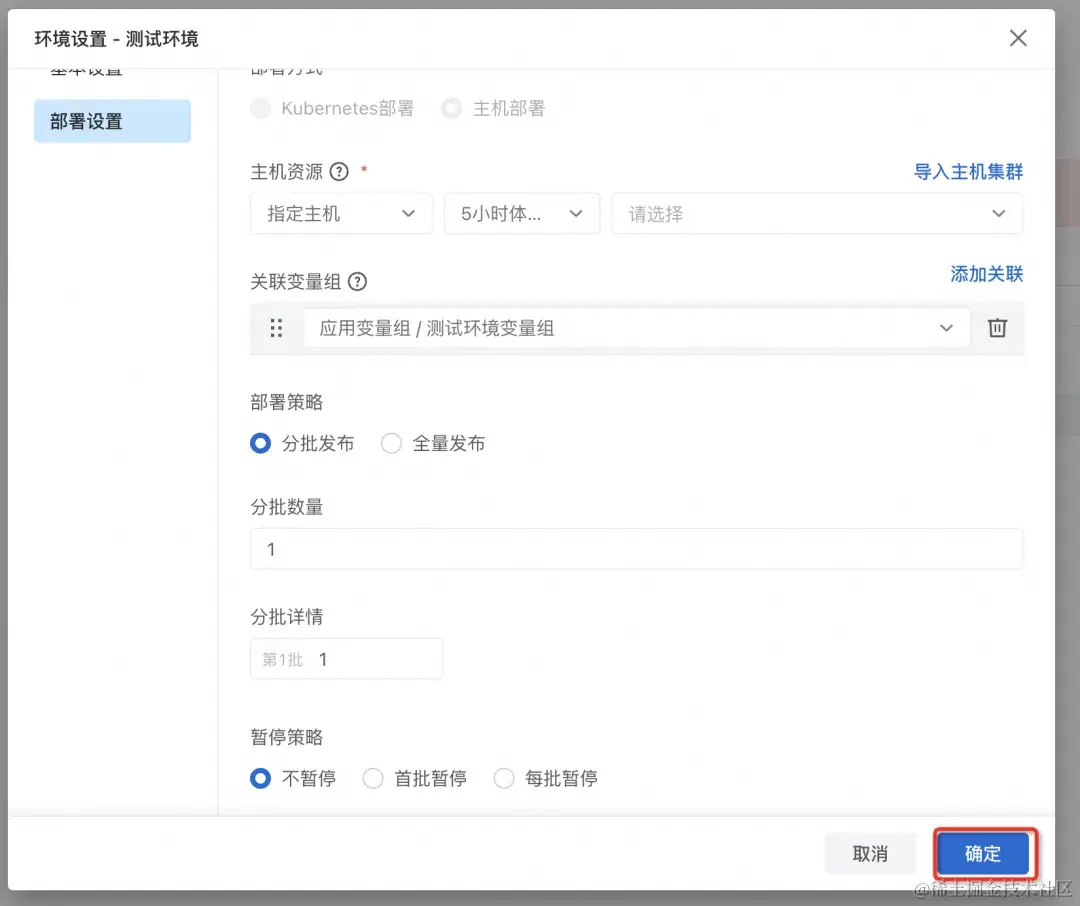Switch to the 基本设置 tab

[85, 68]
